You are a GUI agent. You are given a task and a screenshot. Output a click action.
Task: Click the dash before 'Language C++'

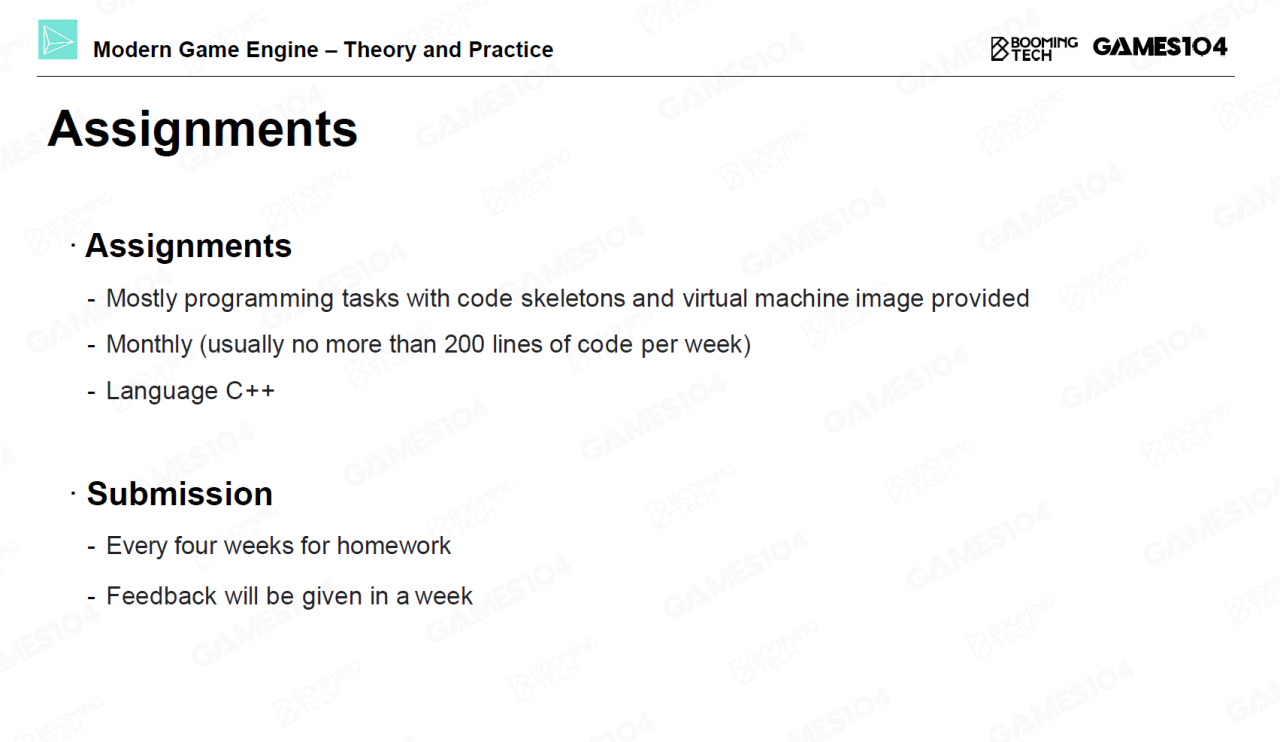point(92,392)
